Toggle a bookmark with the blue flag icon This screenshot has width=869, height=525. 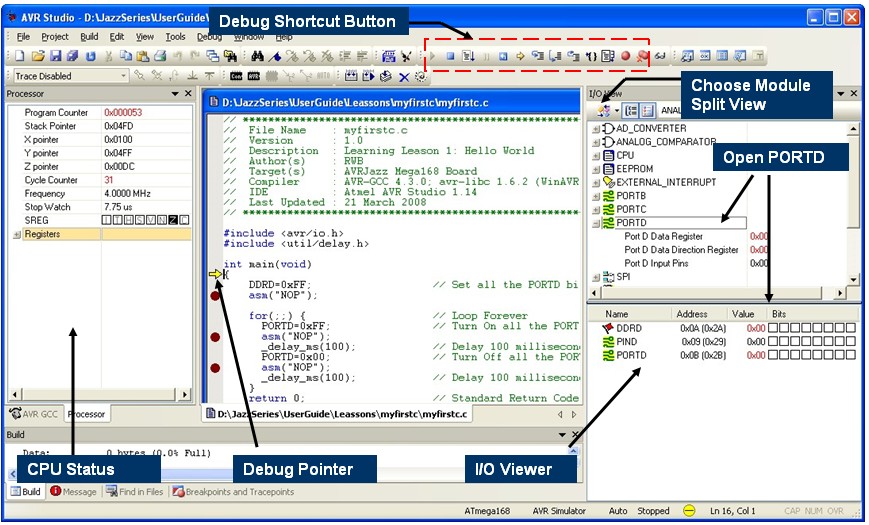pos(274,56)
